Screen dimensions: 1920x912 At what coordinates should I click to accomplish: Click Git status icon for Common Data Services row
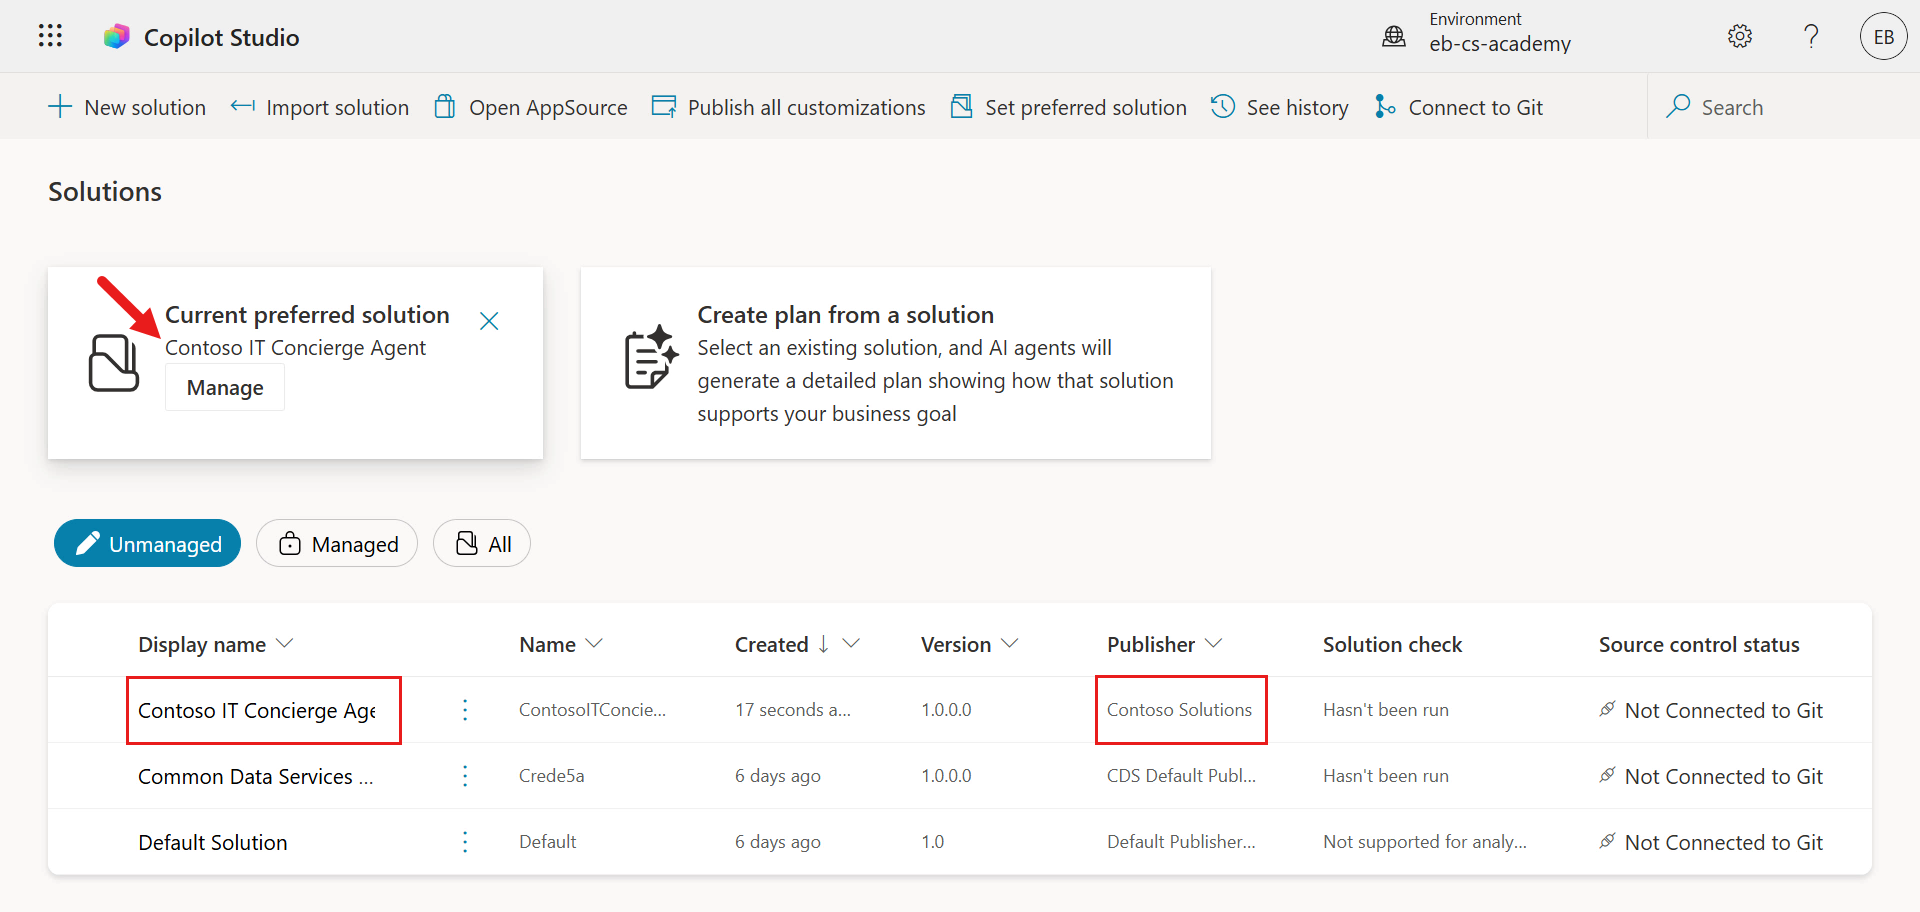(x=1607, y=775)
